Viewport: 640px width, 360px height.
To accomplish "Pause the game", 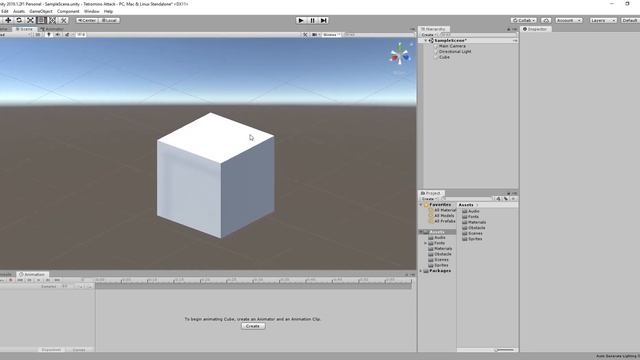I will point(312,20).
